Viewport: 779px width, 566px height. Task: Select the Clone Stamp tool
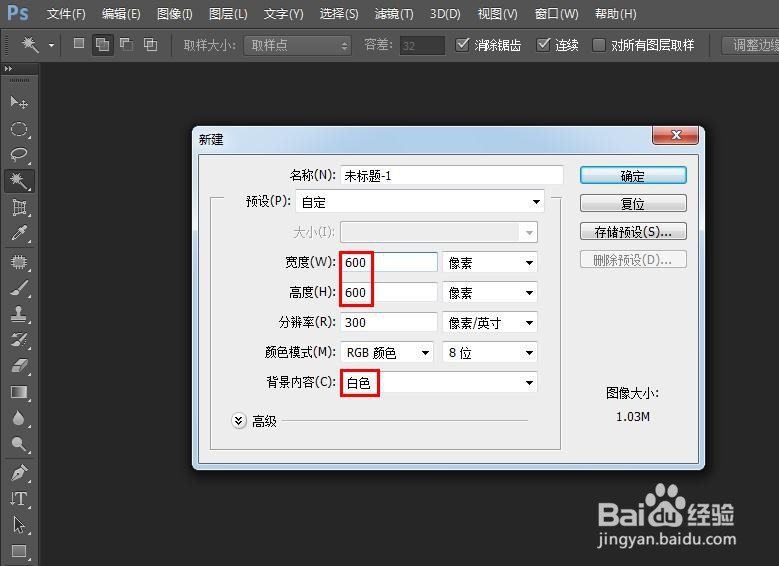pos(19,314)
